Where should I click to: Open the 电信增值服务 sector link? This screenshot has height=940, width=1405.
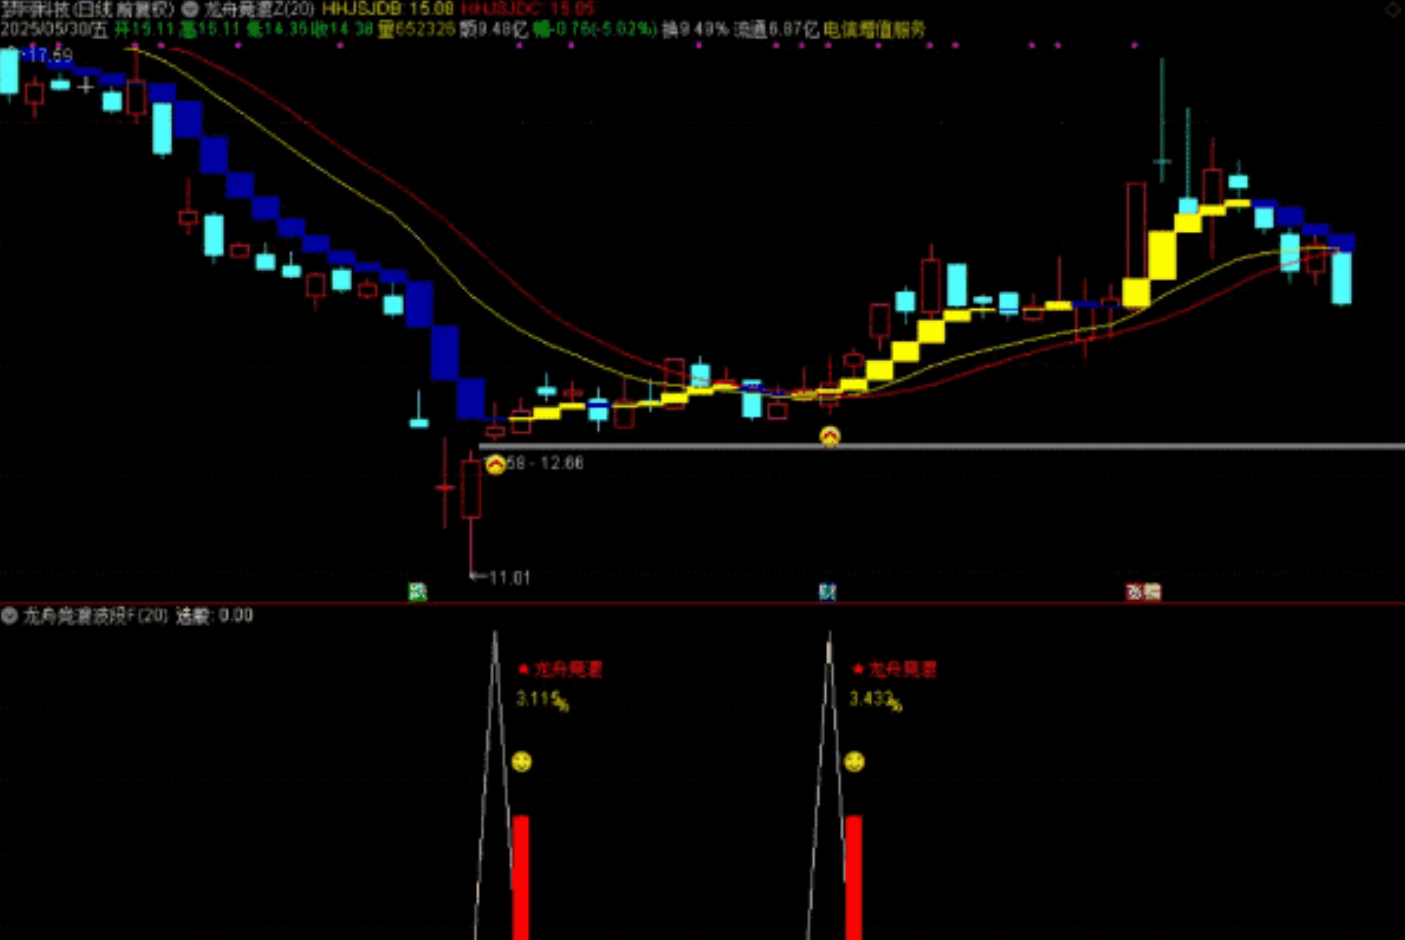[874, 30]
